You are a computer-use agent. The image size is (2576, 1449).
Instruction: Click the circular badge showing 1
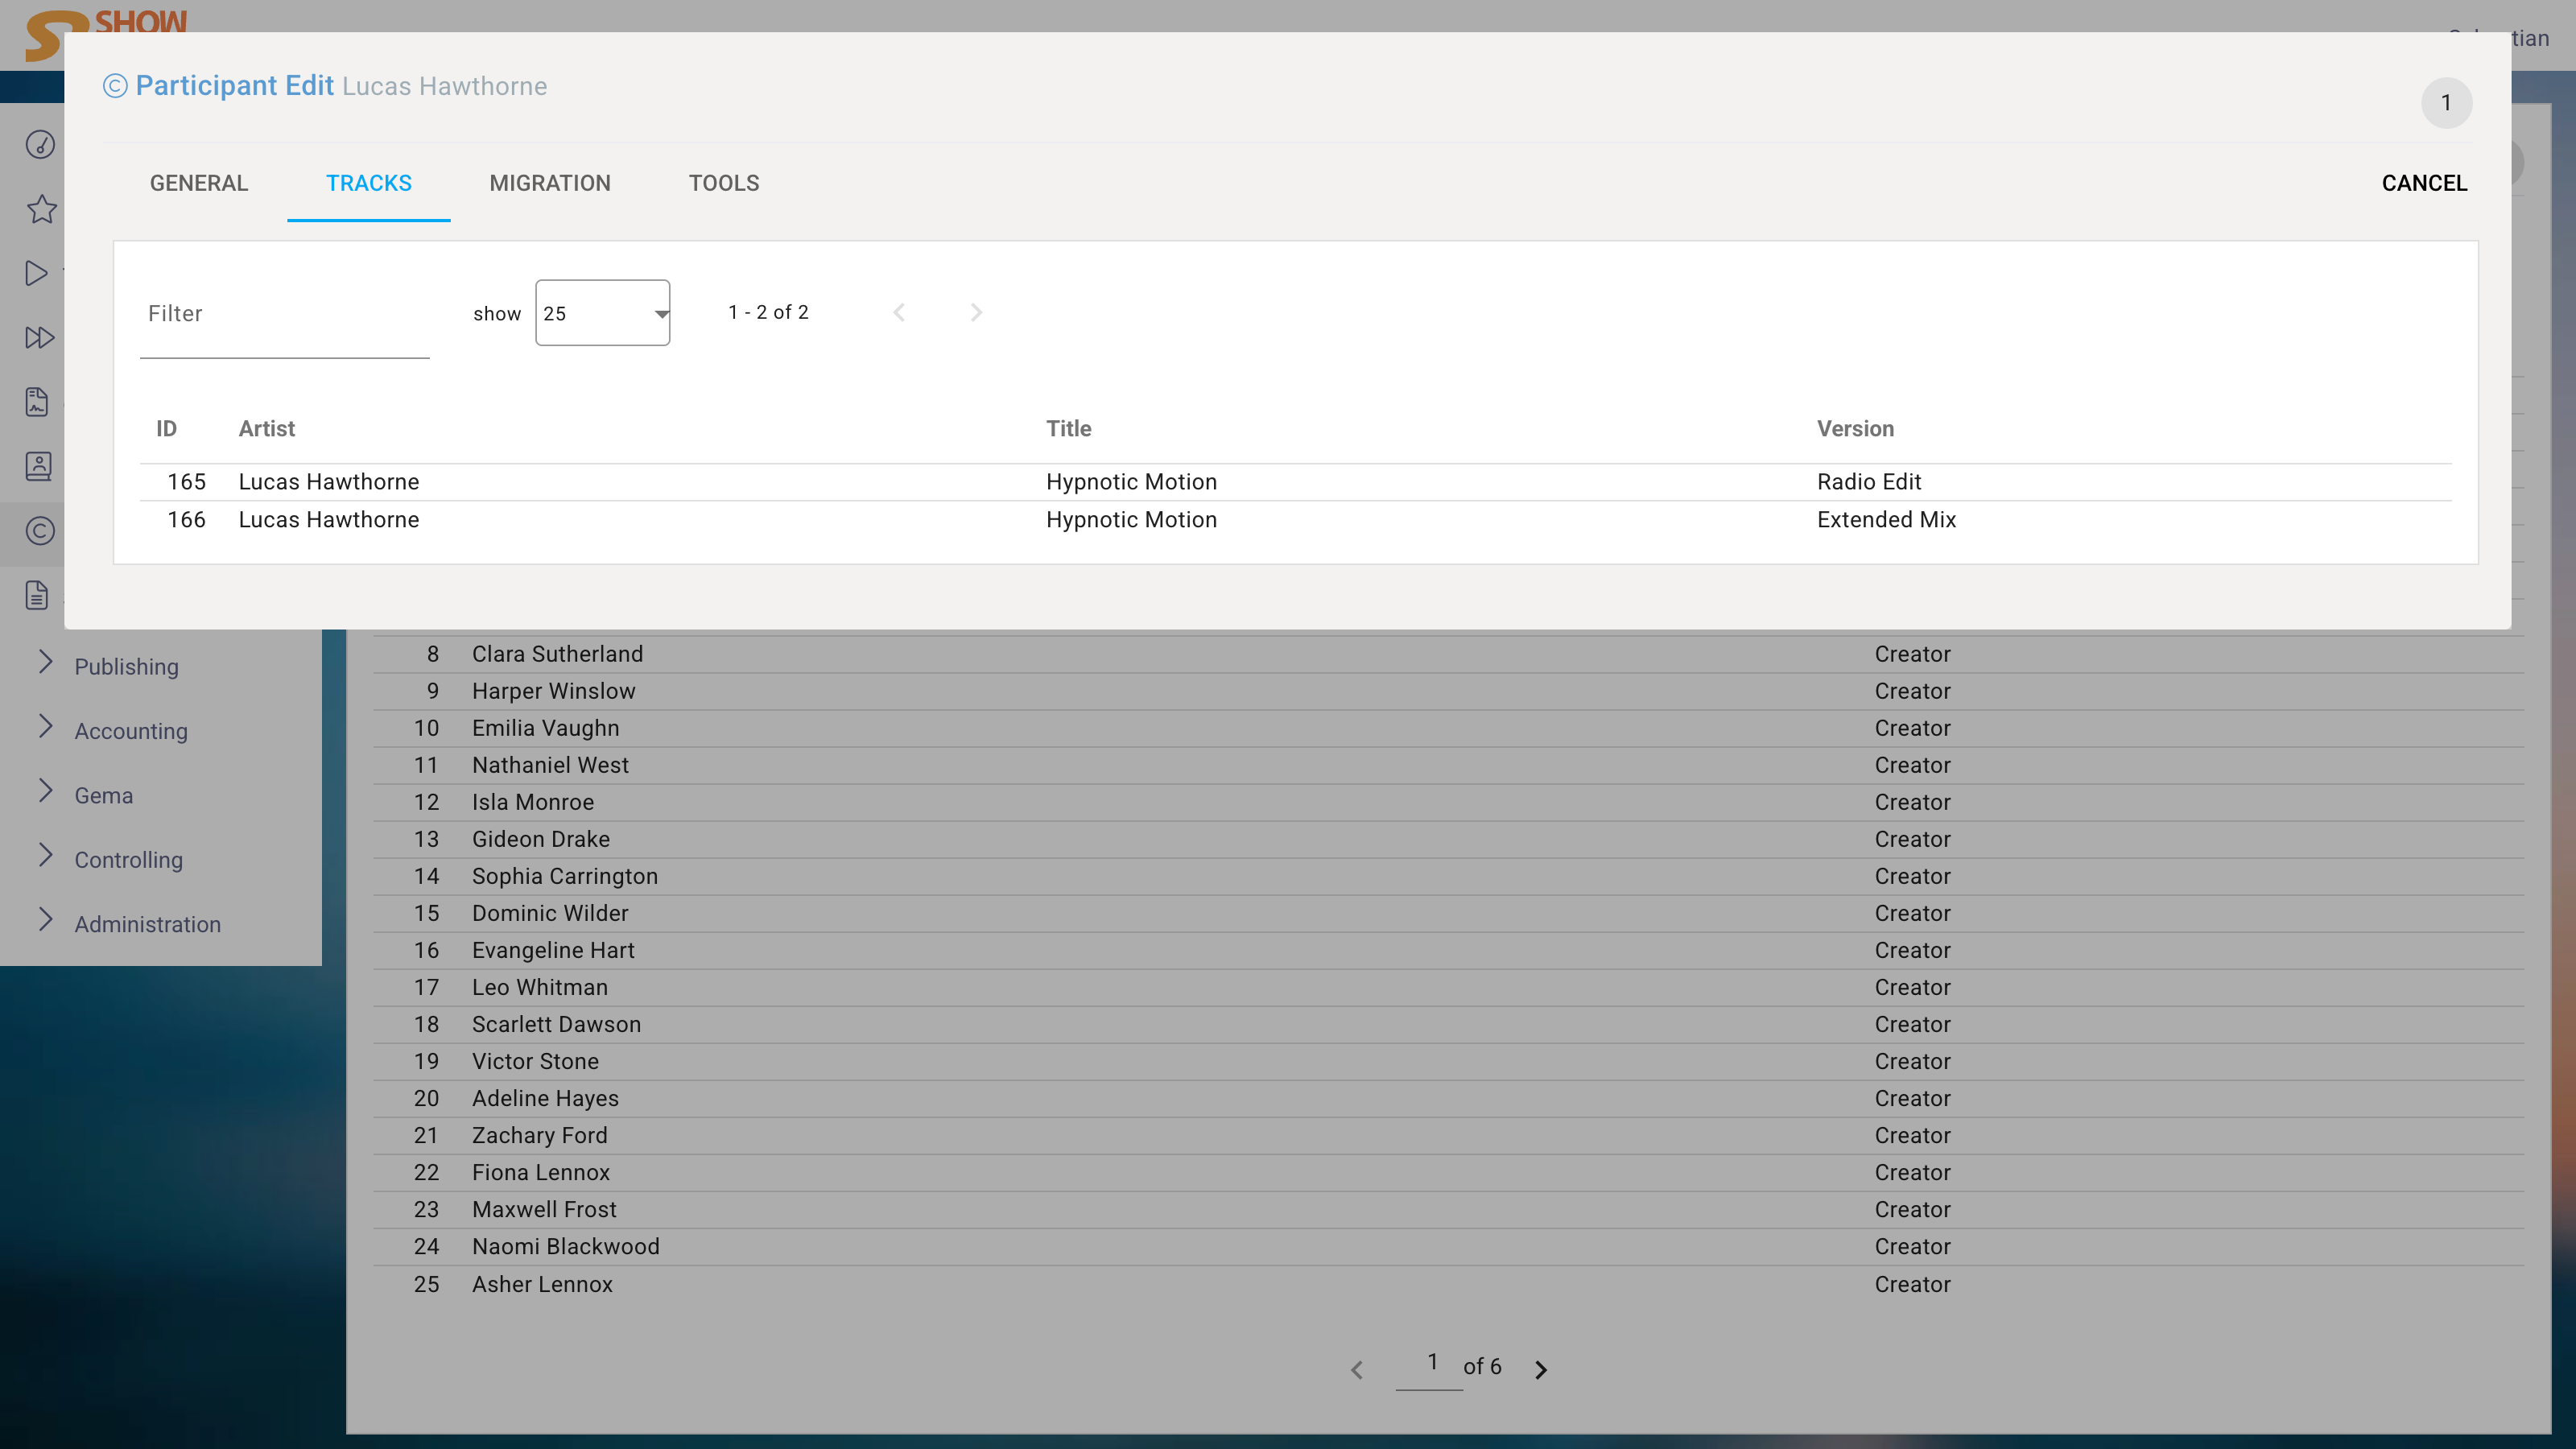pyautogui.click(x=2447, y=103)
